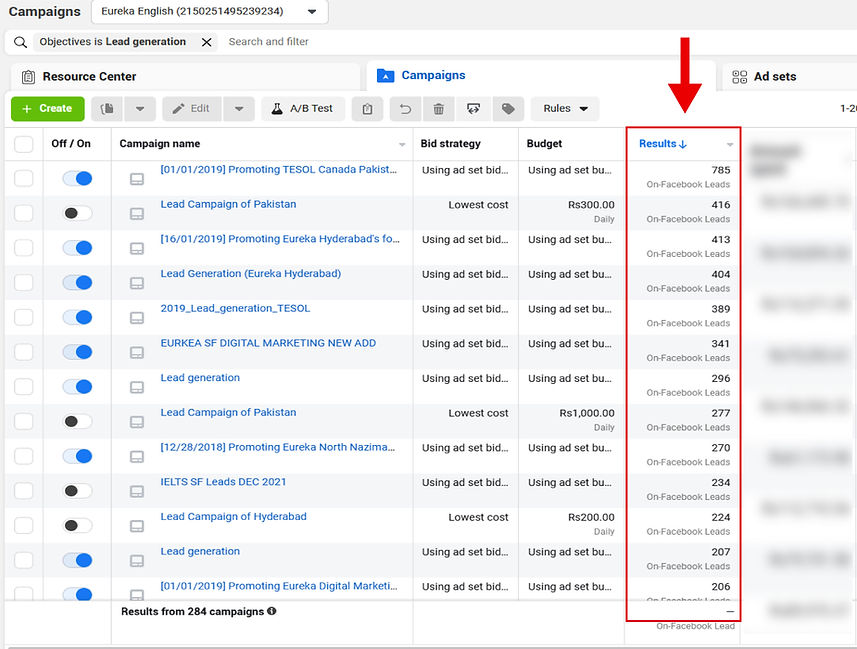Switch to Ad sets tab
This screenshot has height=649, width=857.
tap(790, 77)
